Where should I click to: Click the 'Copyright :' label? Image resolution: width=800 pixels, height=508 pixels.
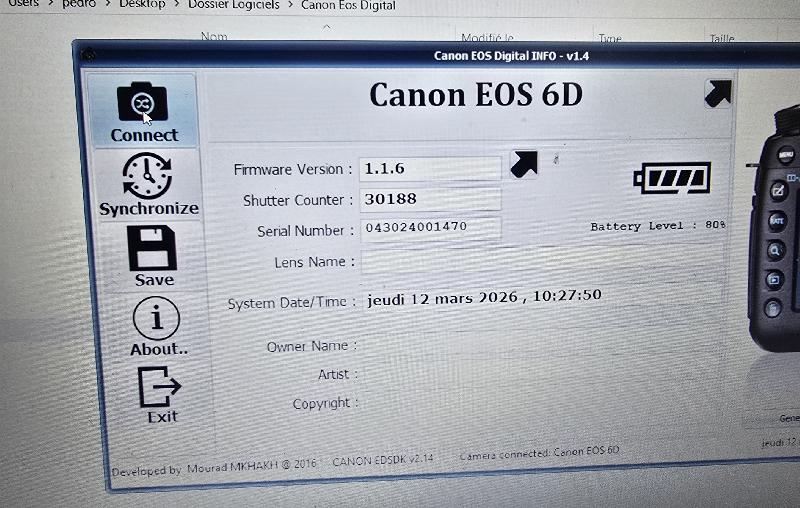click(325, 403)
